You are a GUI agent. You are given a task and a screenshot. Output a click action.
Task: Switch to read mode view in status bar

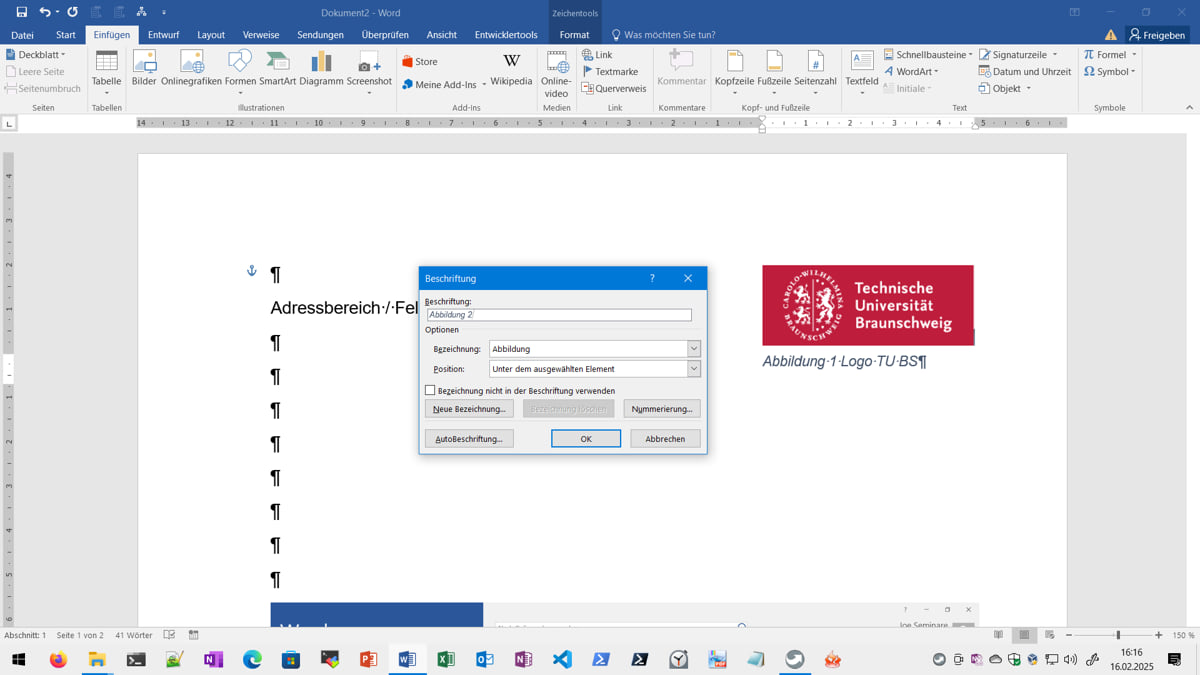998,635
